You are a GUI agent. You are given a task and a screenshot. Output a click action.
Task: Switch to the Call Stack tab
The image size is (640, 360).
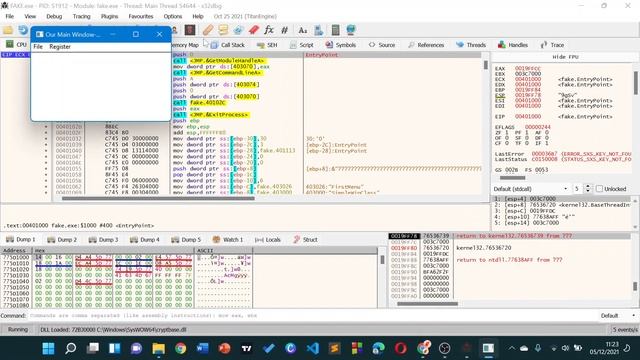point(228,45)
